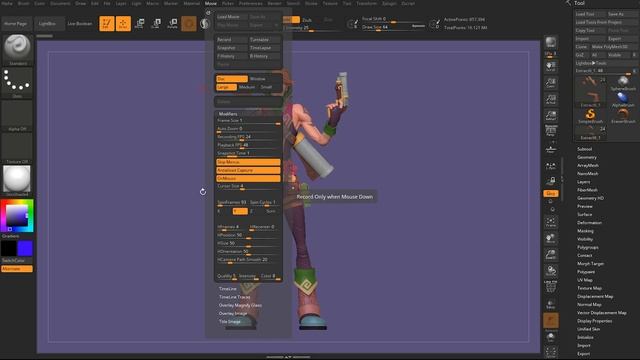
Task: Click the BPR render icon
Action: [551, 43]
